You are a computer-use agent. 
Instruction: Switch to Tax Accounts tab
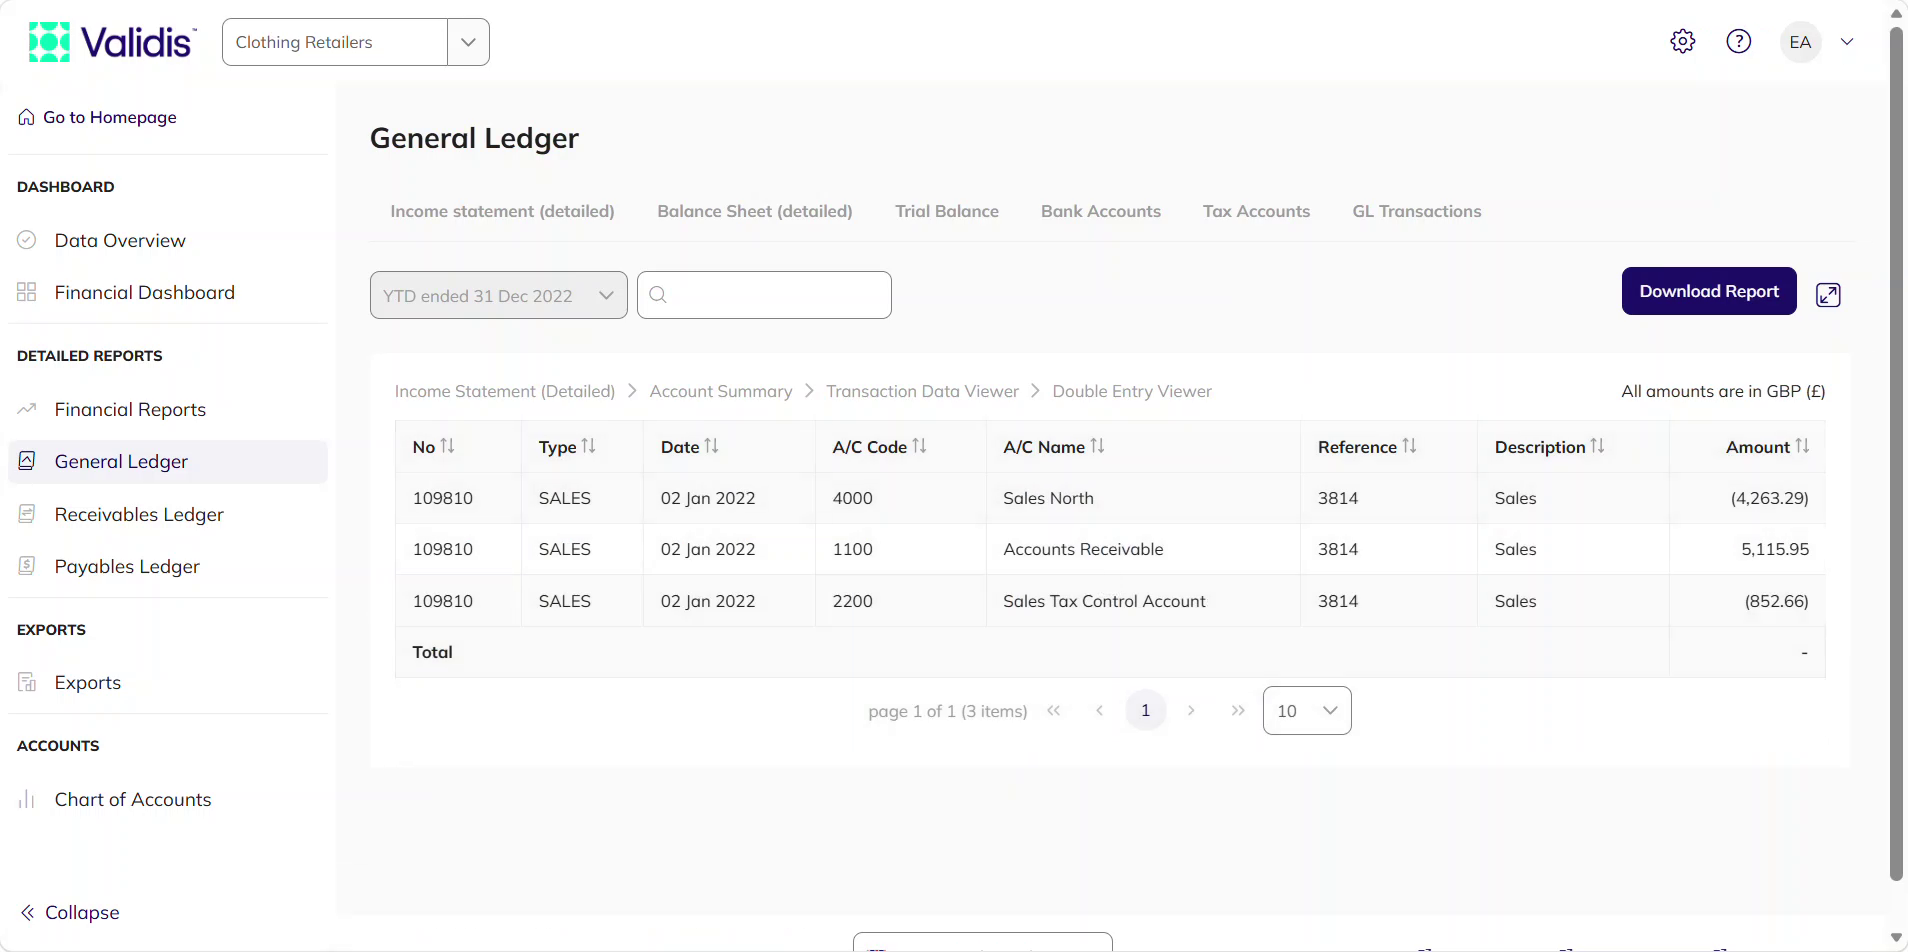[1257, 211]
